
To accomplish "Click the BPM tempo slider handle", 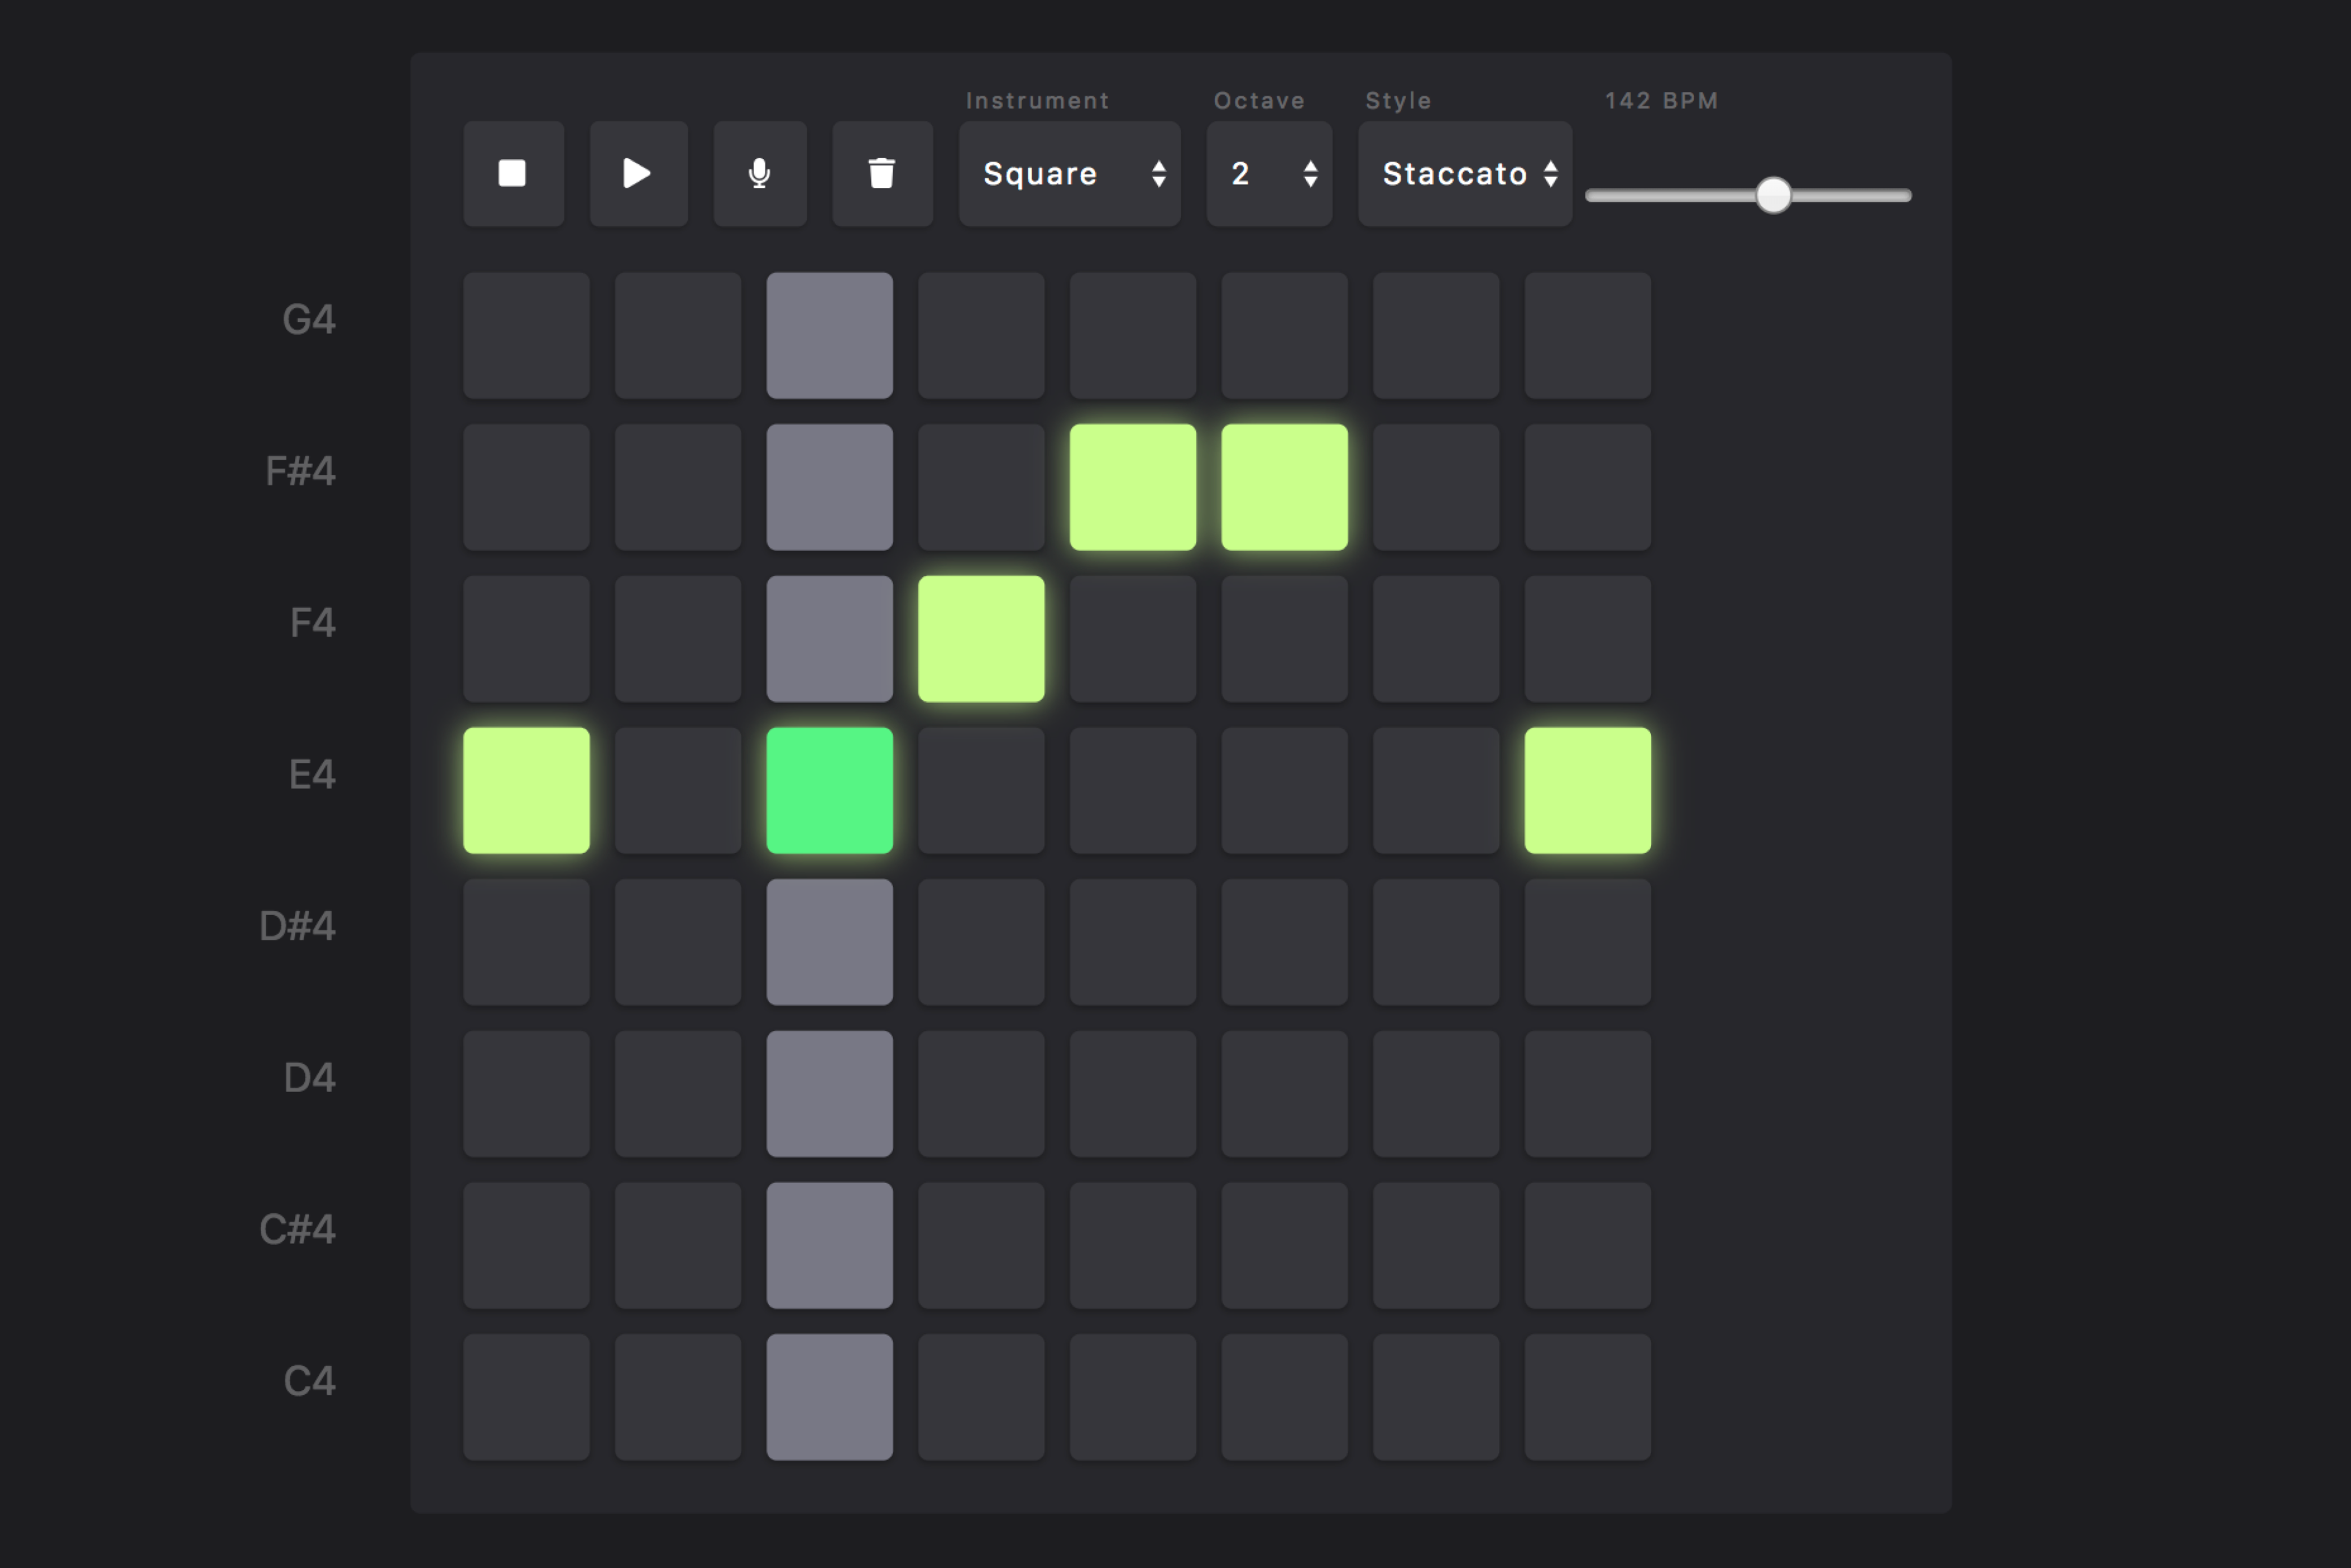I will (1773, 195).
